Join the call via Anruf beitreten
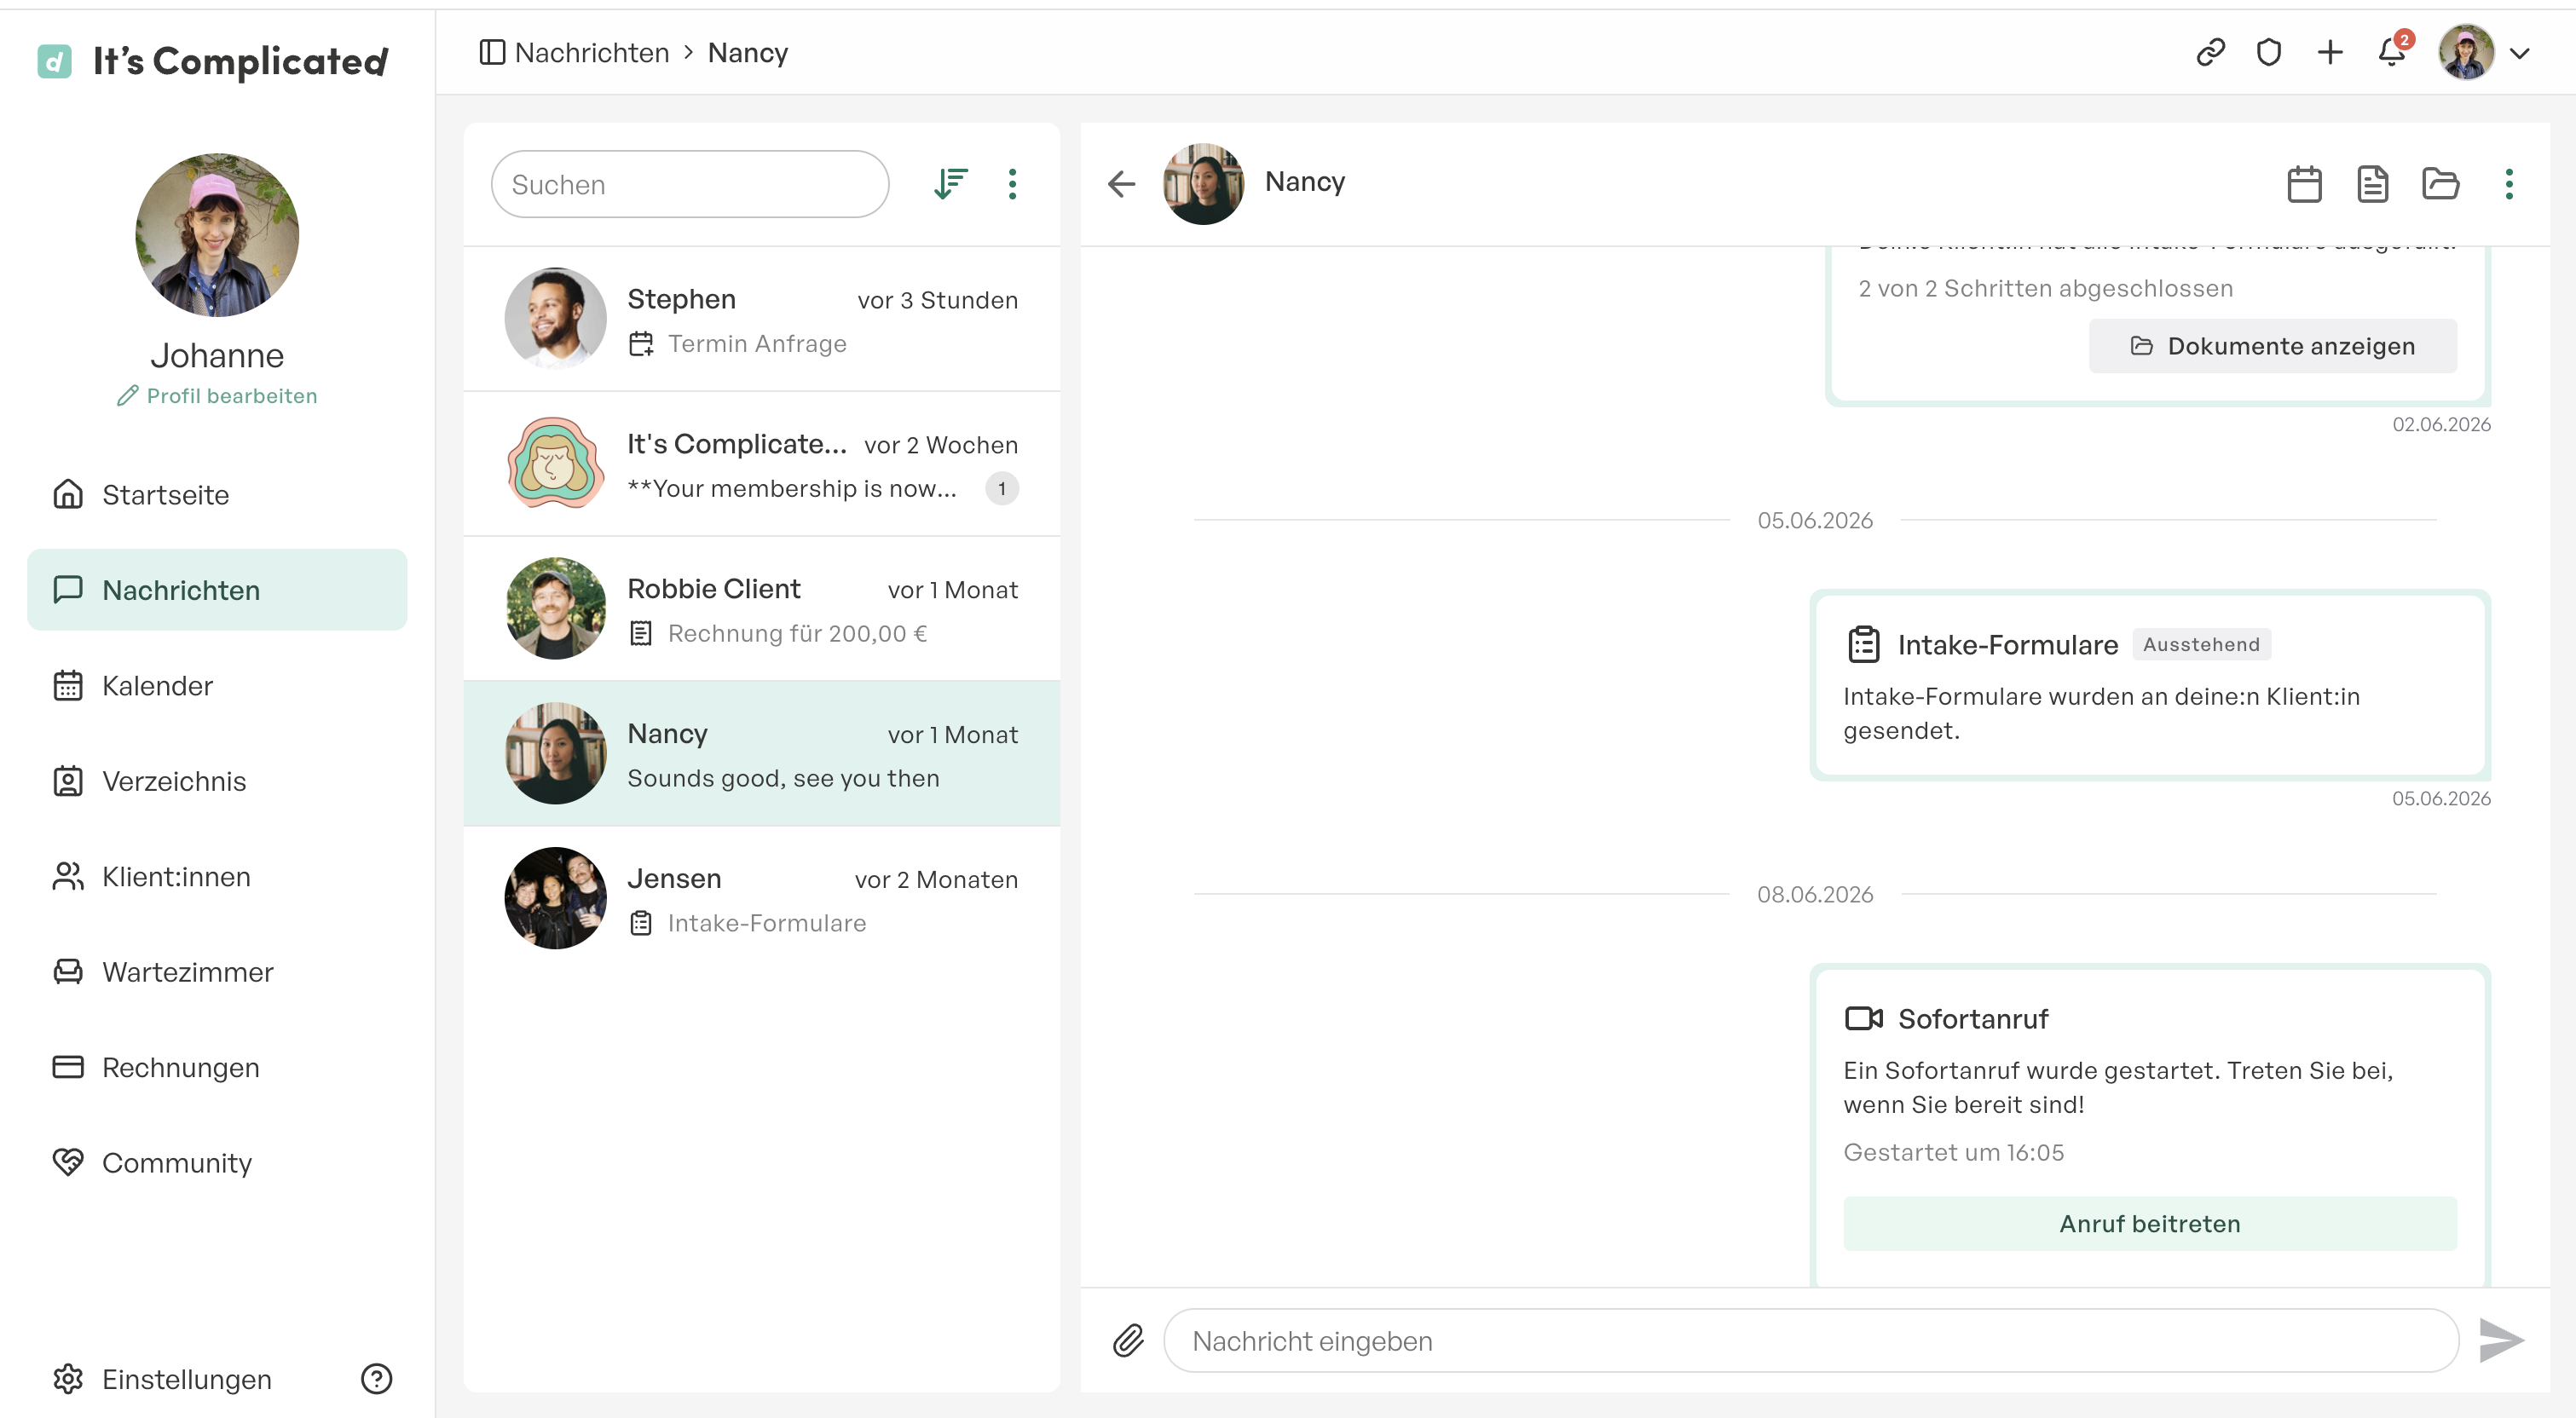This screenshot has width=2576, height=1418. [2150, 1223]
